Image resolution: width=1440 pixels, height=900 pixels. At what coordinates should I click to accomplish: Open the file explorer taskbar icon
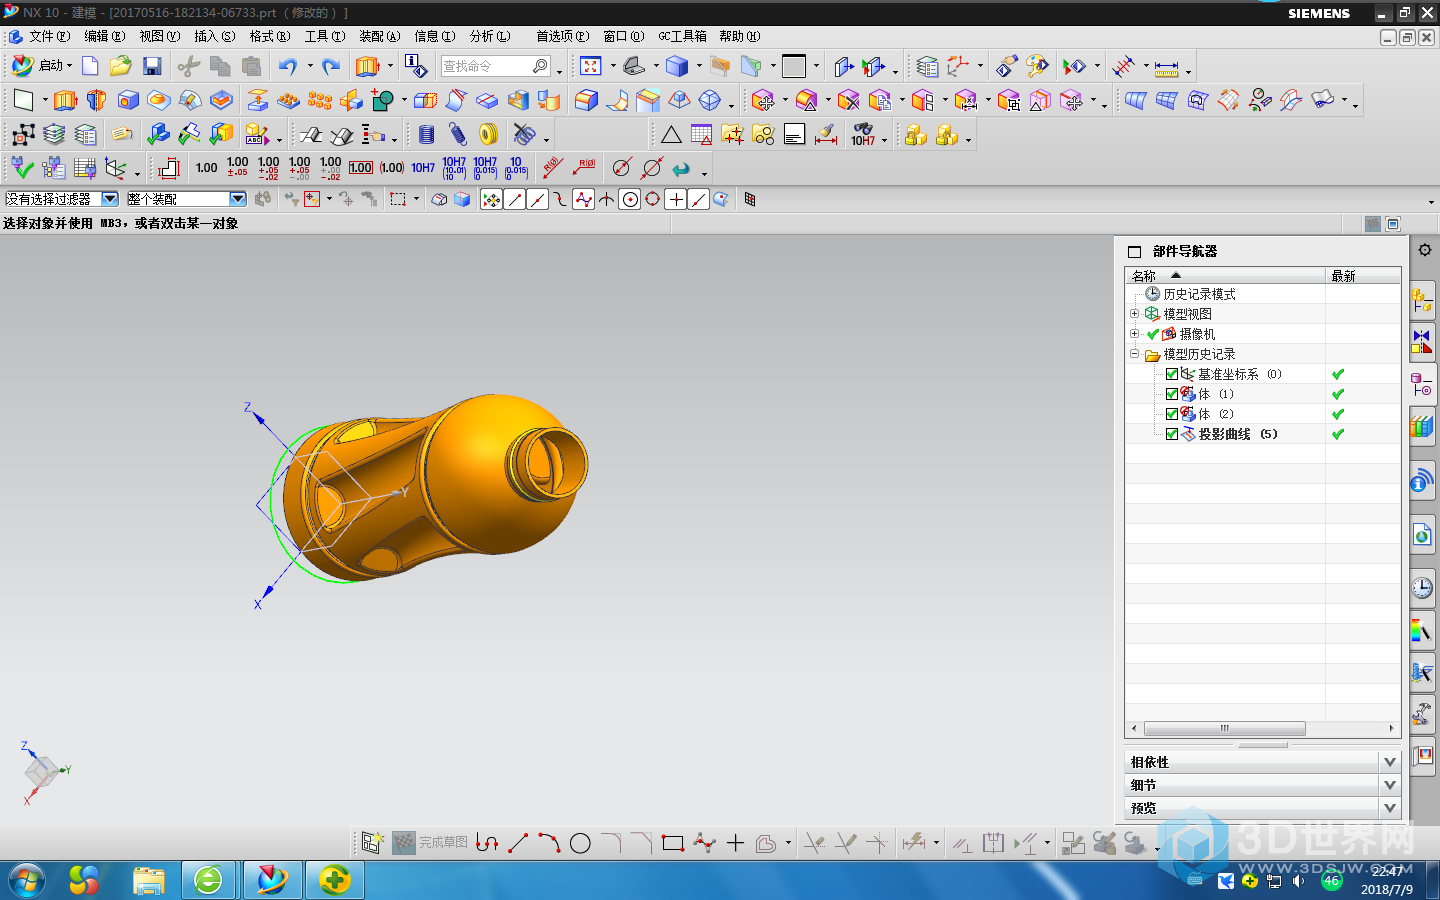click(148, 880)
